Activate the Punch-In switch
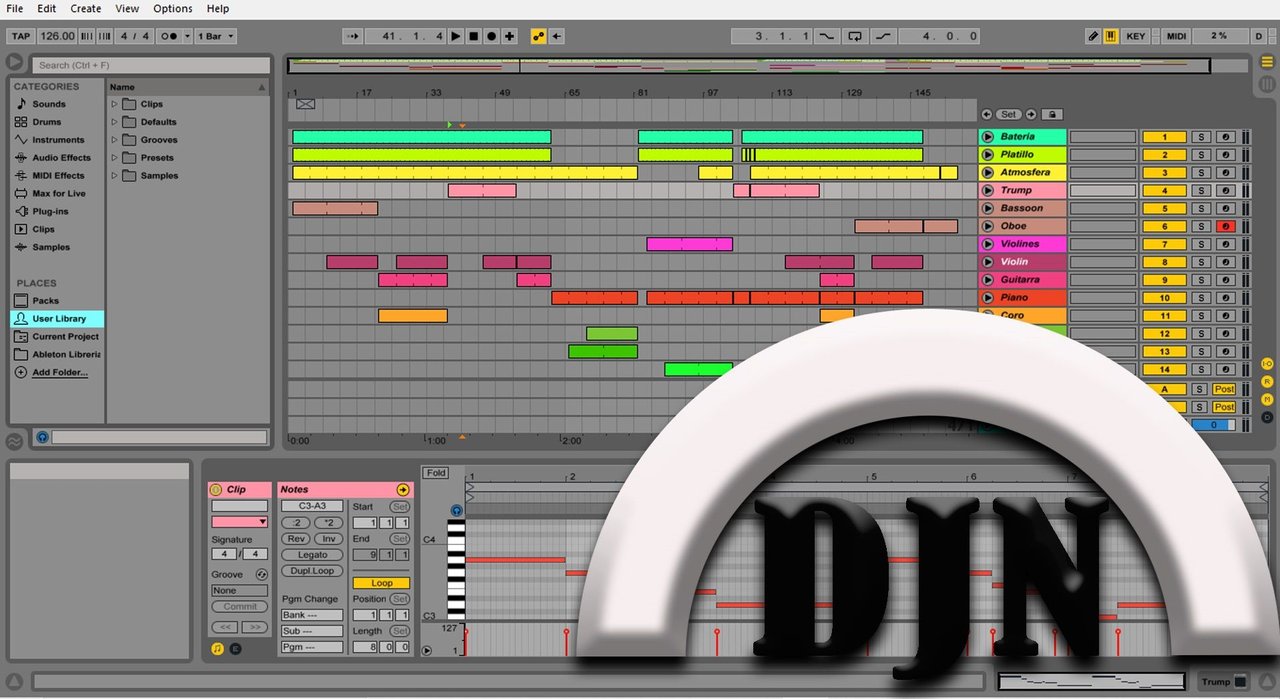This screenshot has width=1280, height=699. [826, 36]
